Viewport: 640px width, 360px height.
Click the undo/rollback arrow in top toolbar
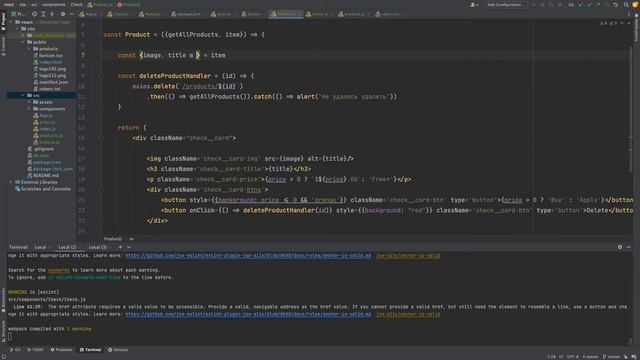coord(615,5)
